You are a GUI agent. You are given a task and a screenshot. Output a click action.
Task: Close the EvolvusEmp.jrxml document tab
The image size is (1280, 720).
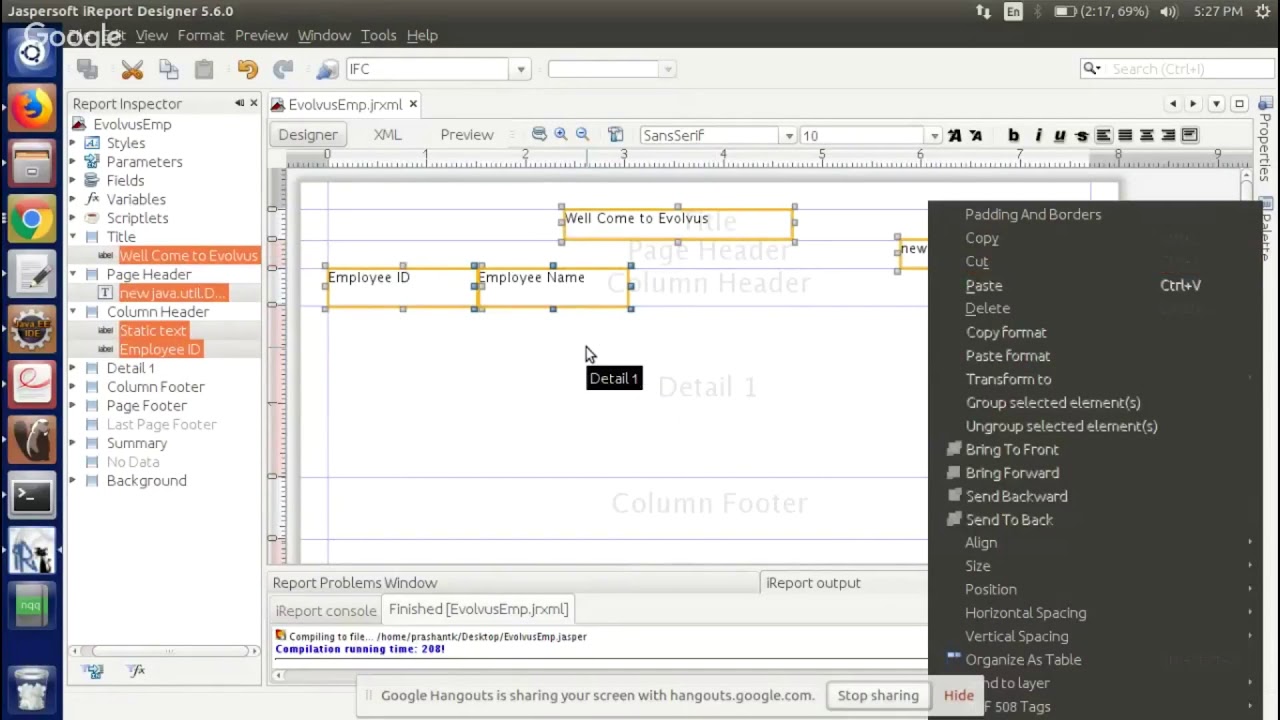pyautogui.click(x=413, y=104)
